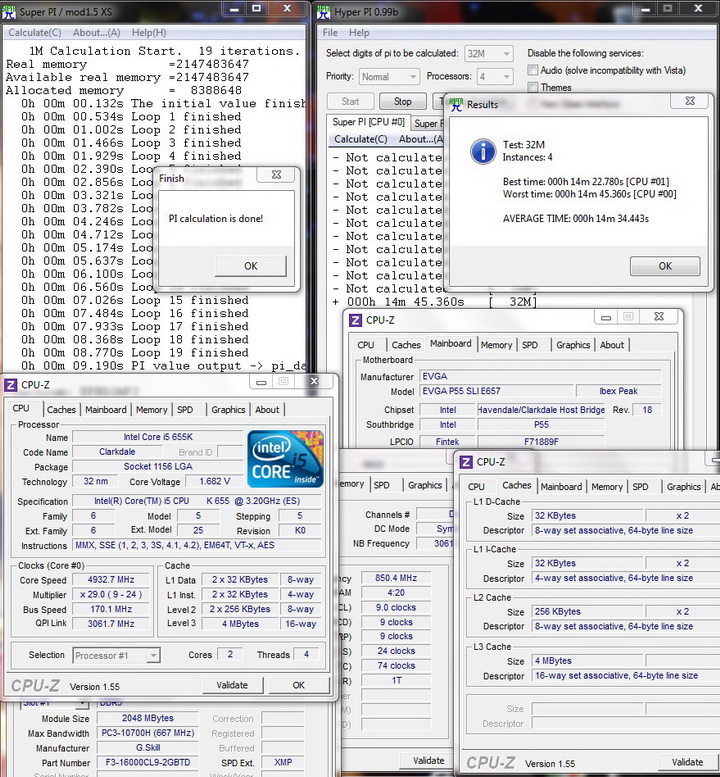
Task: Select CPU tab in Caches CPU-Z window
Action: [x=476, y=487]
